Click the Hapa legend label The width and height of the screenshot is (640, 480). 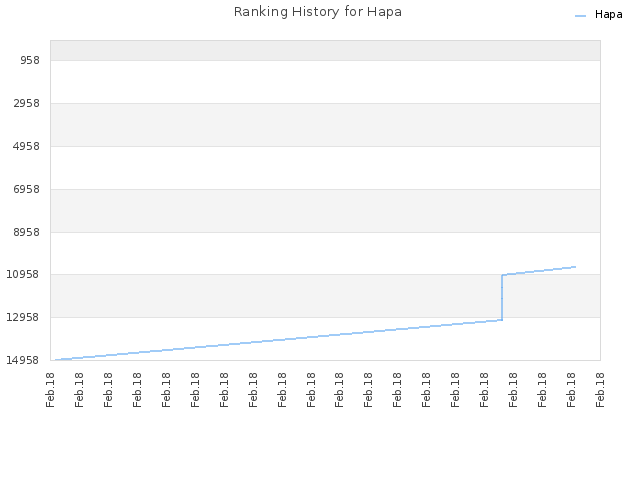(609, 15)
